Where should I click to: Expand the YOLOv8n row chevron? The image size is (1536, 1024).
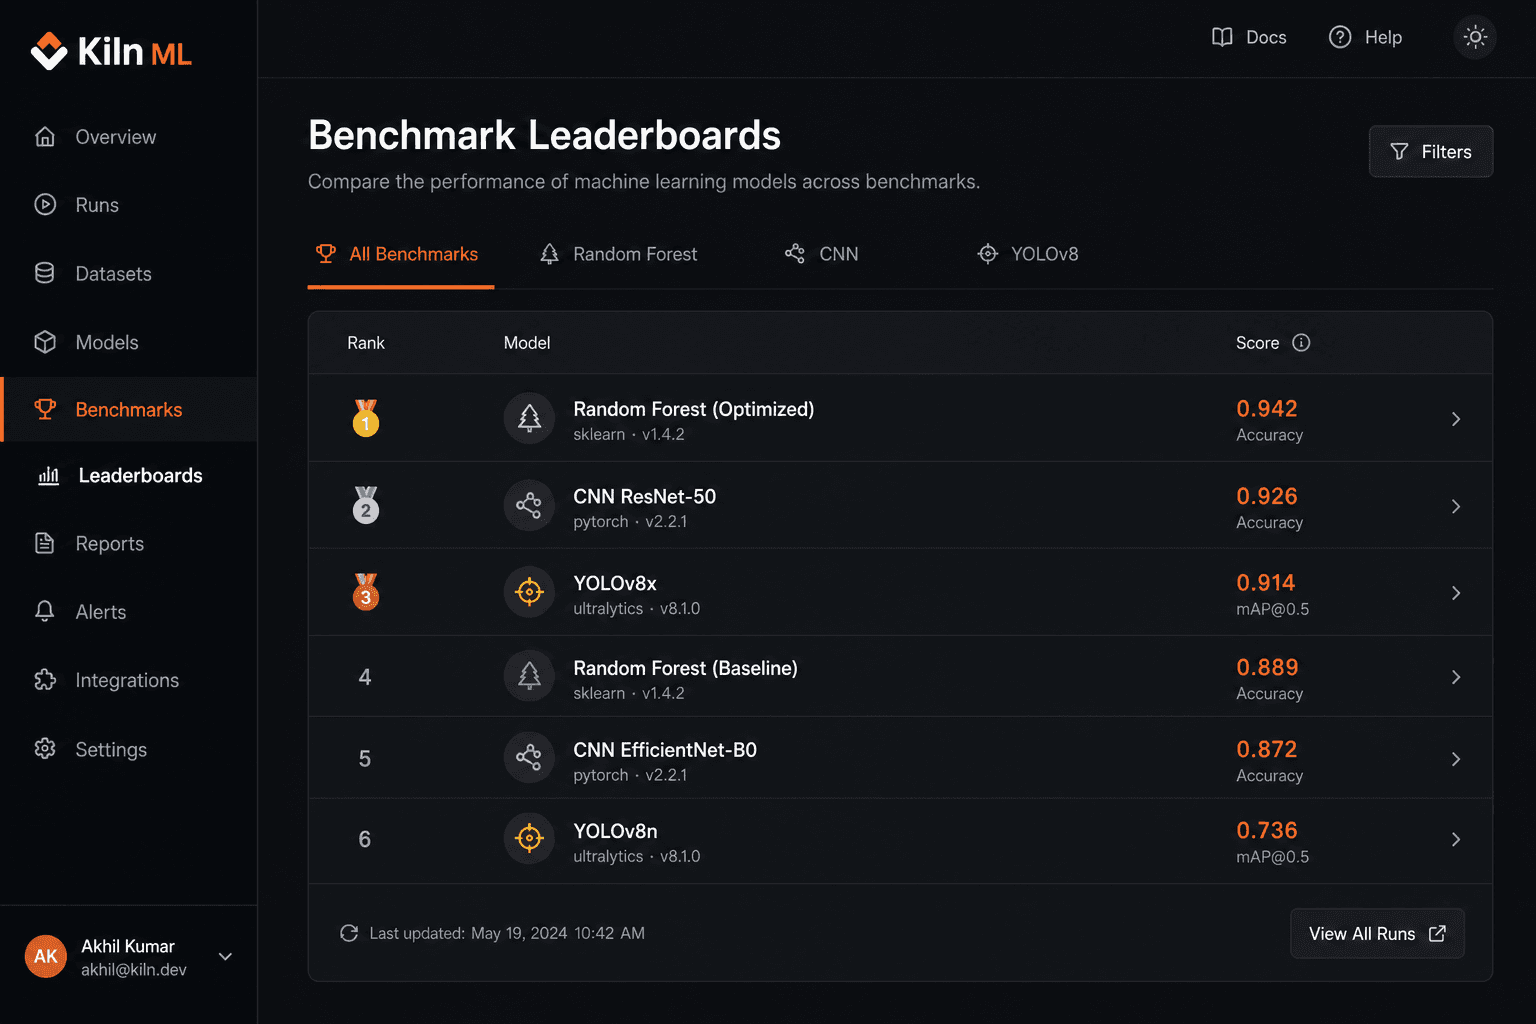(x=1456, y=839)
